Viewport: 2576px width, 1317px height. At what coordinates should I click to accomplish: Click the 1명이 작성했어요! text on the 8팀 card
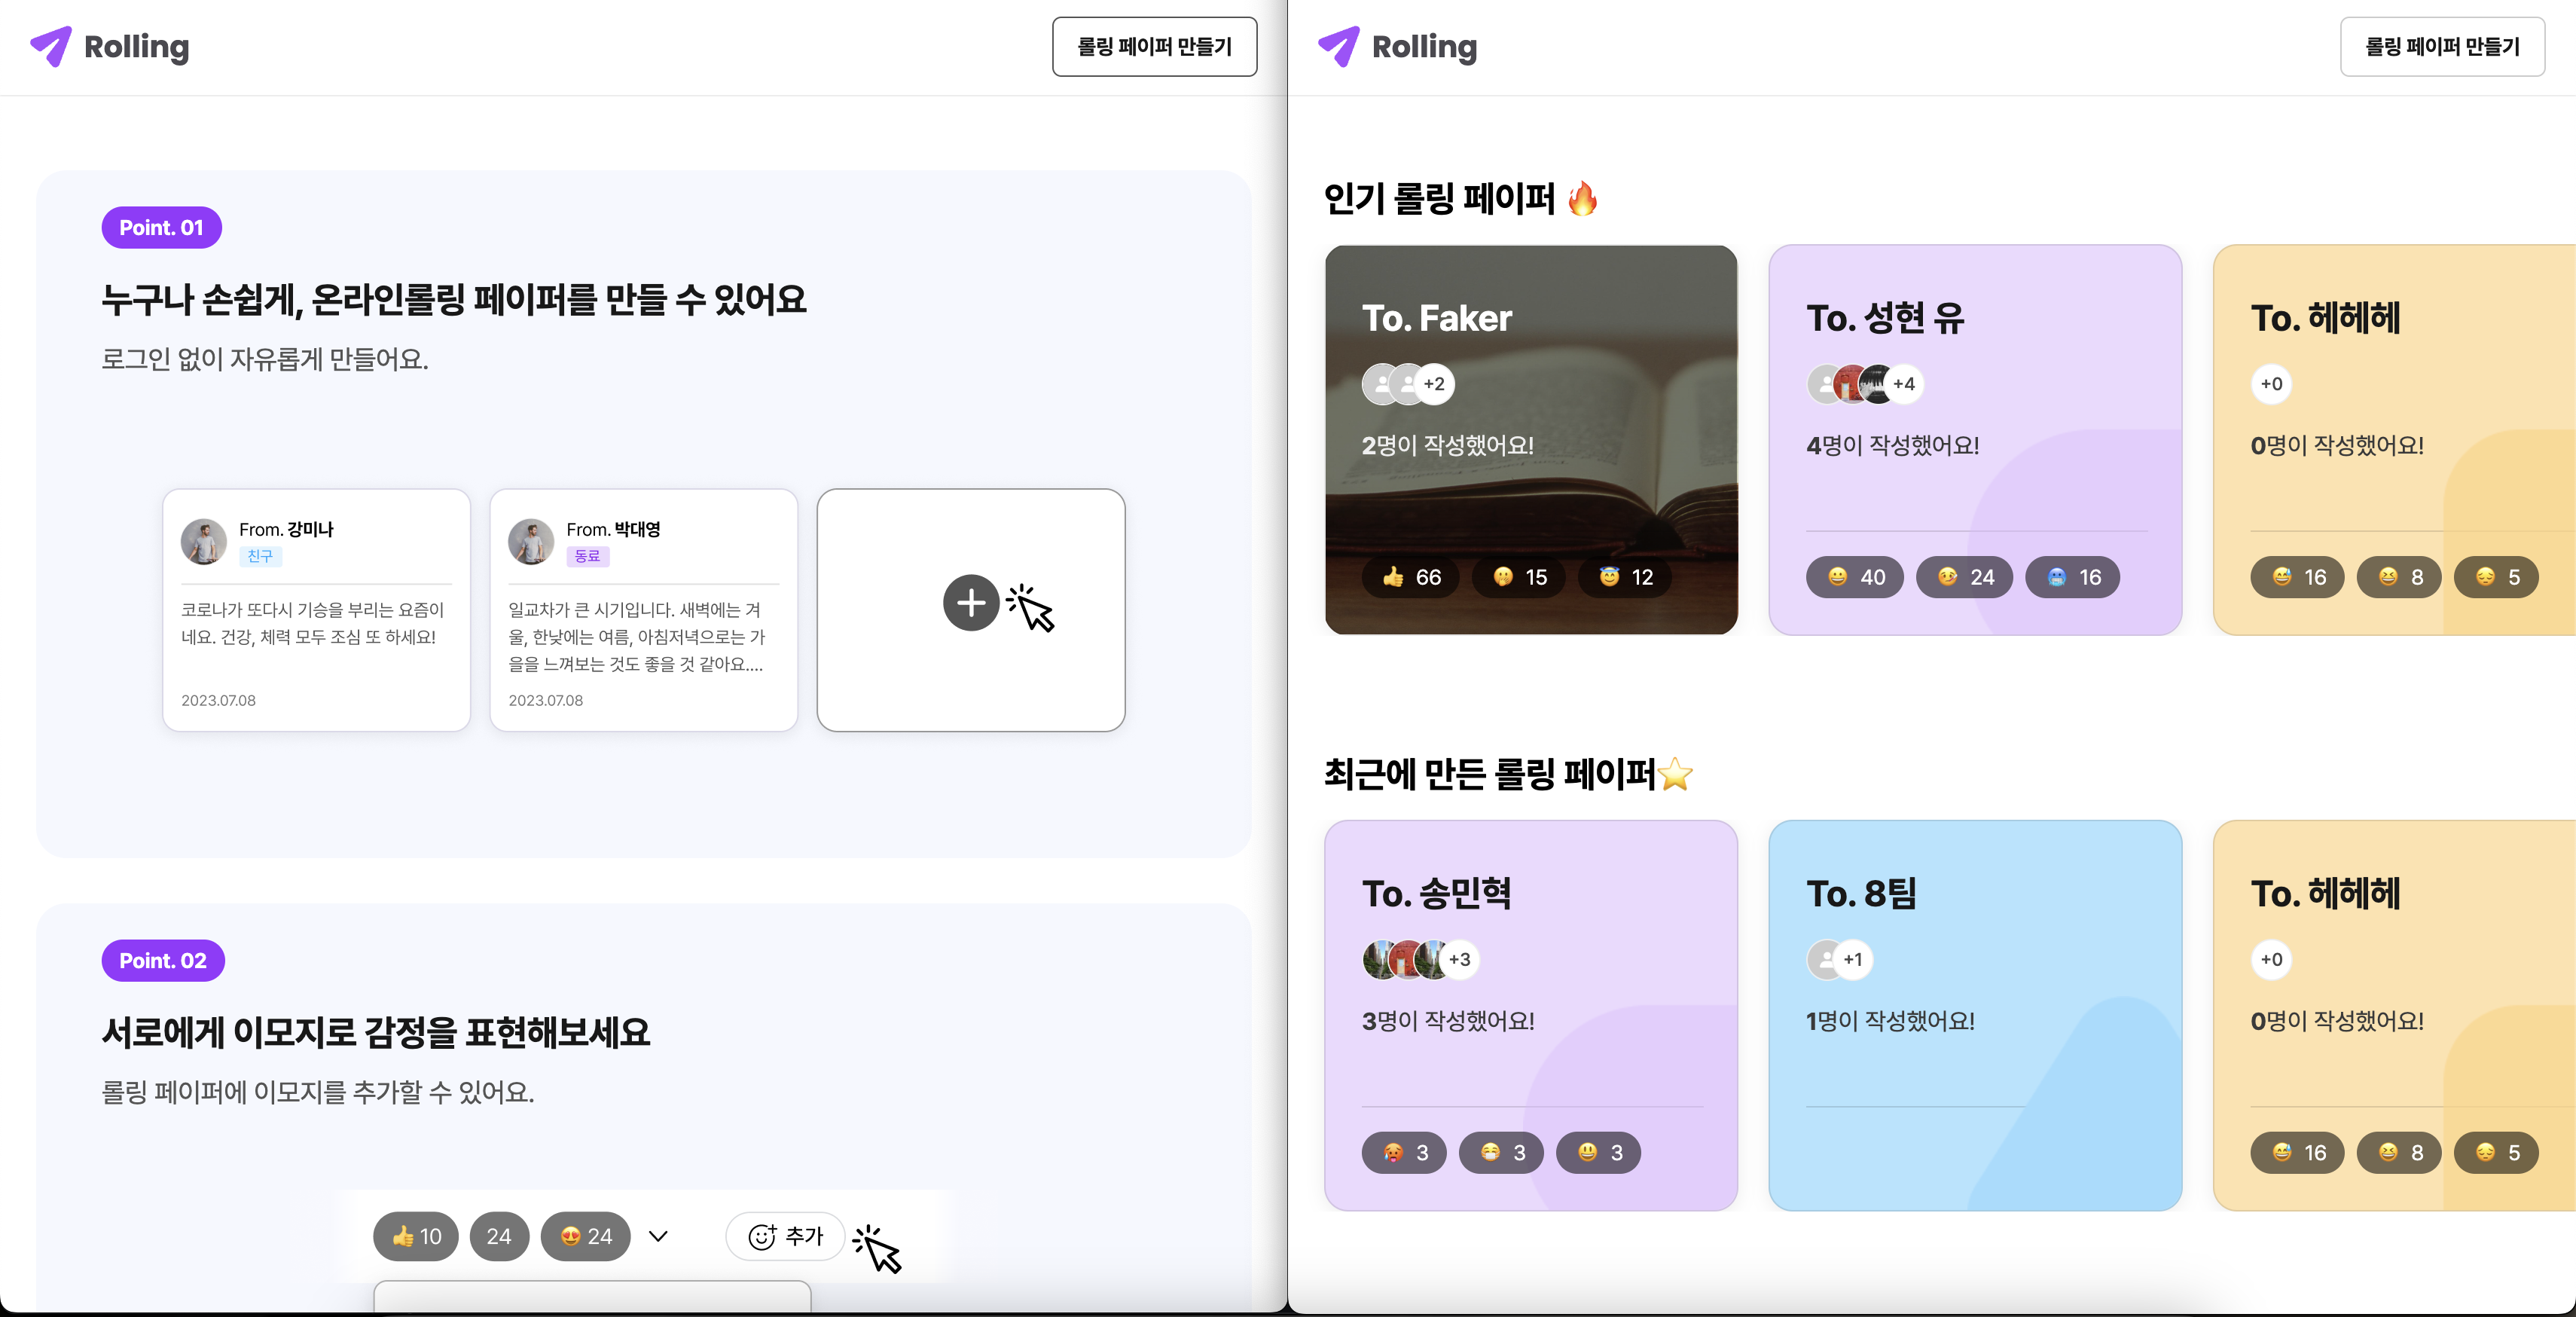pyautogui.click(x=1890, y=1021)
